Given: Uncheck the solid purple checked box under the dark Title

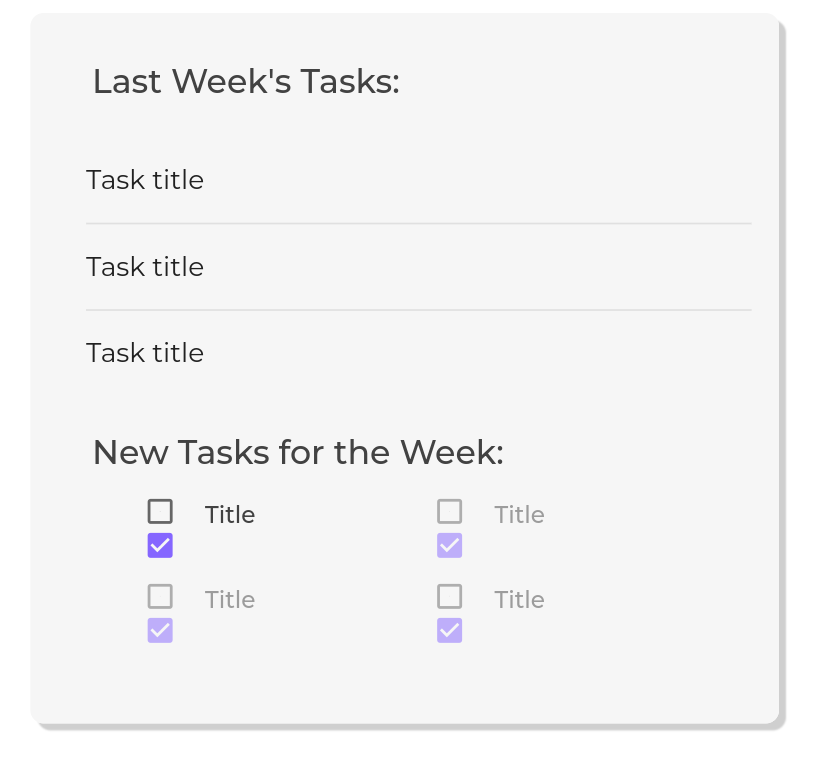Looking at the screenshot, I should point(160,546).
